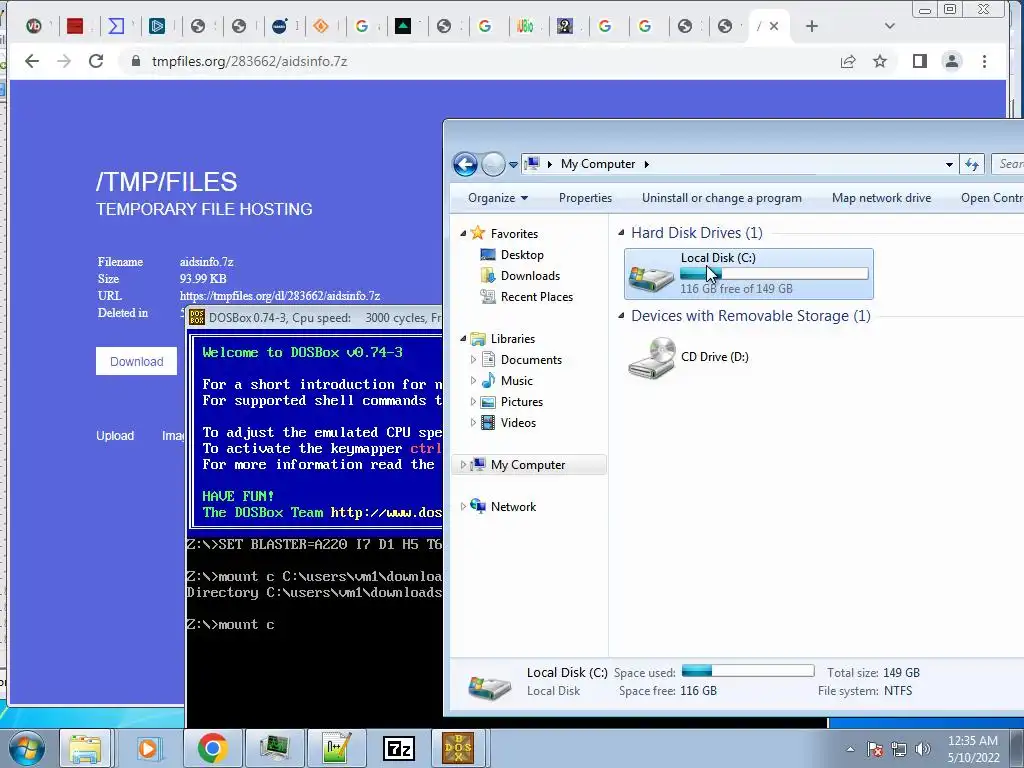Open a new Chrome tab
The height and width of the screenshot is (768, 1024).
[812, 26]
